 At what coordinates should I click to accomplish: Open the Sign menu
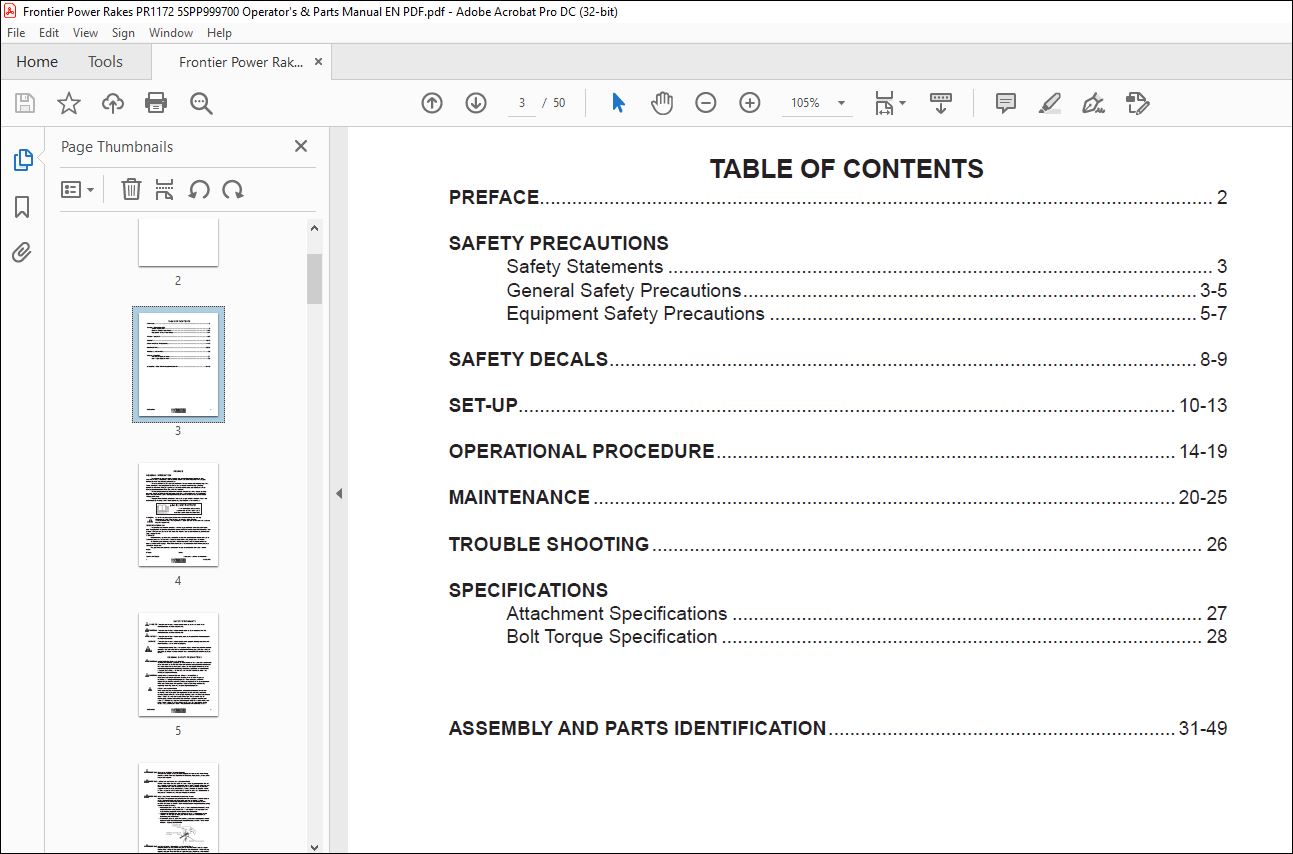point(123,33)
